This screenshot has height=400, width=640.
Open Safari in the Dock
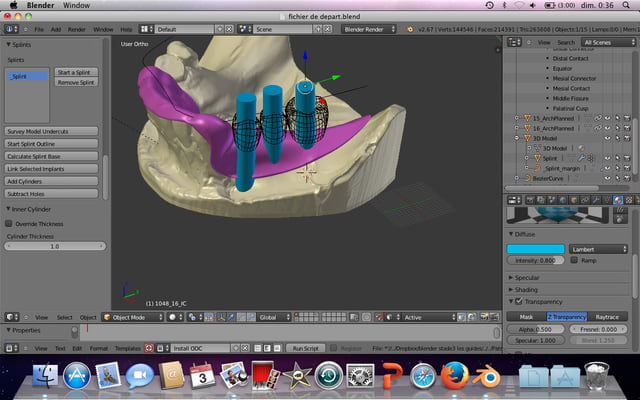point(422,377)
